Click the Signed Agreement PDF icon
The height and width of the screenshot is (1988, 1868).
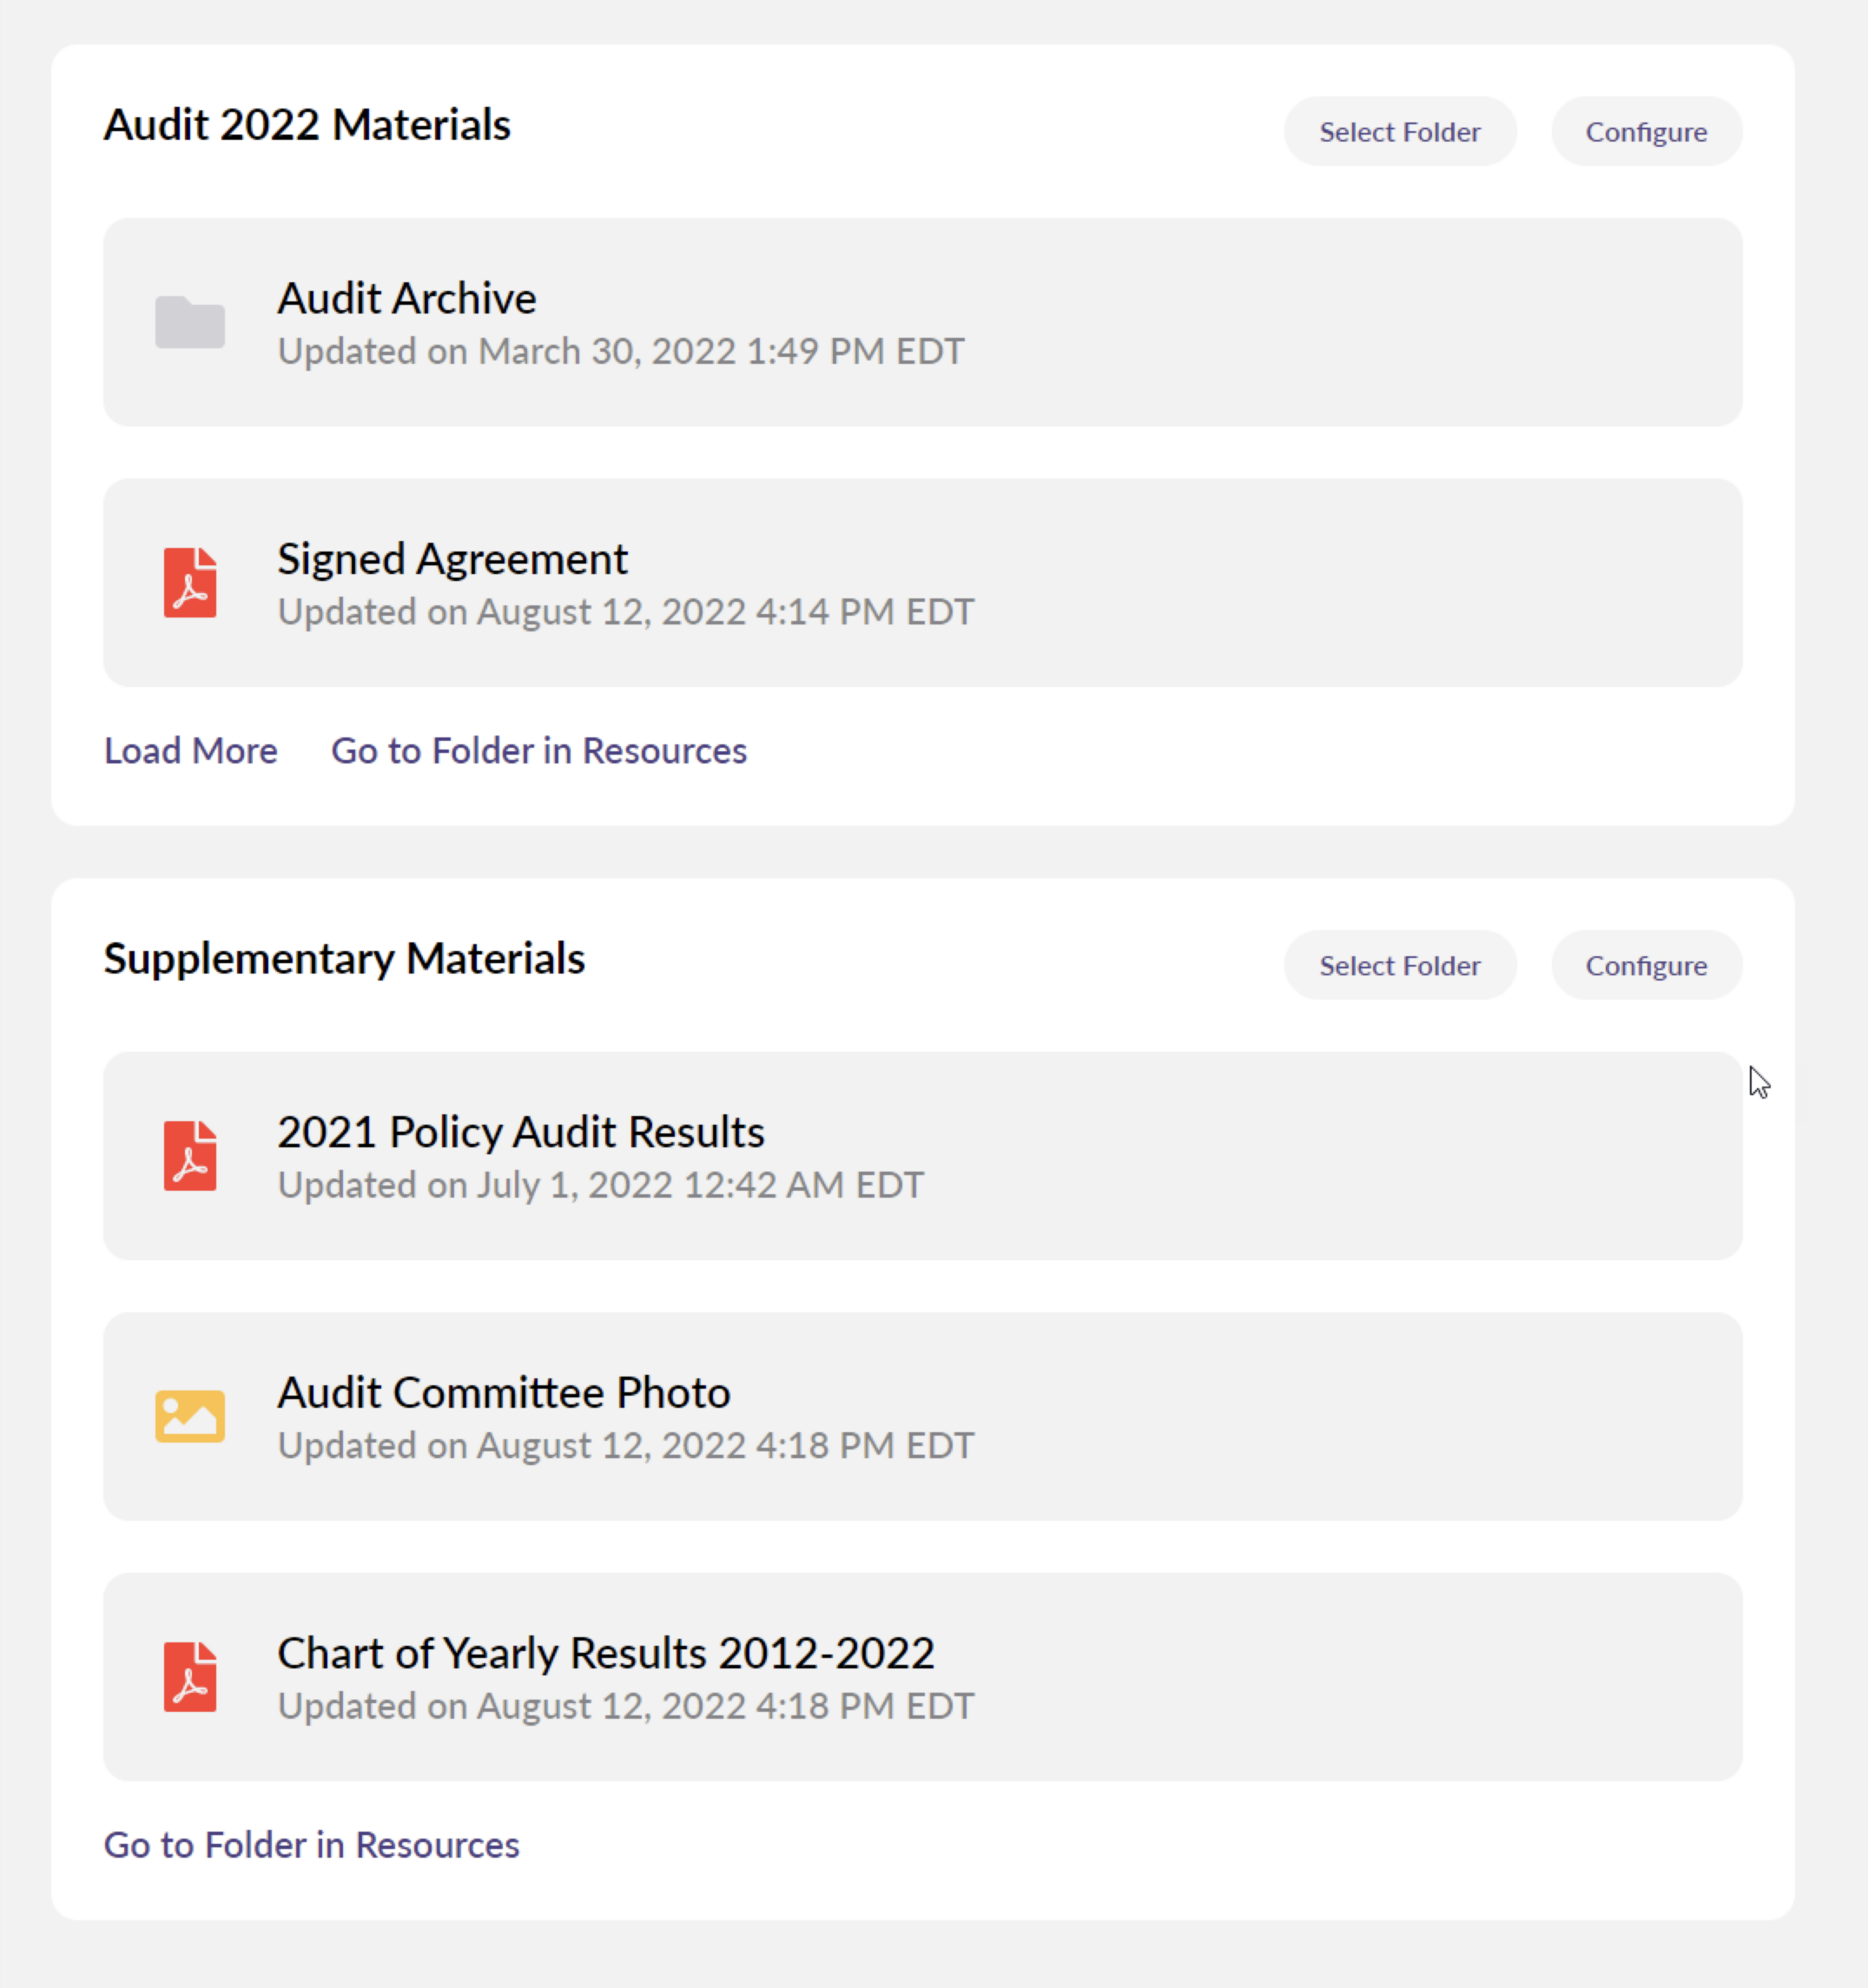click(x=190, y=582)
